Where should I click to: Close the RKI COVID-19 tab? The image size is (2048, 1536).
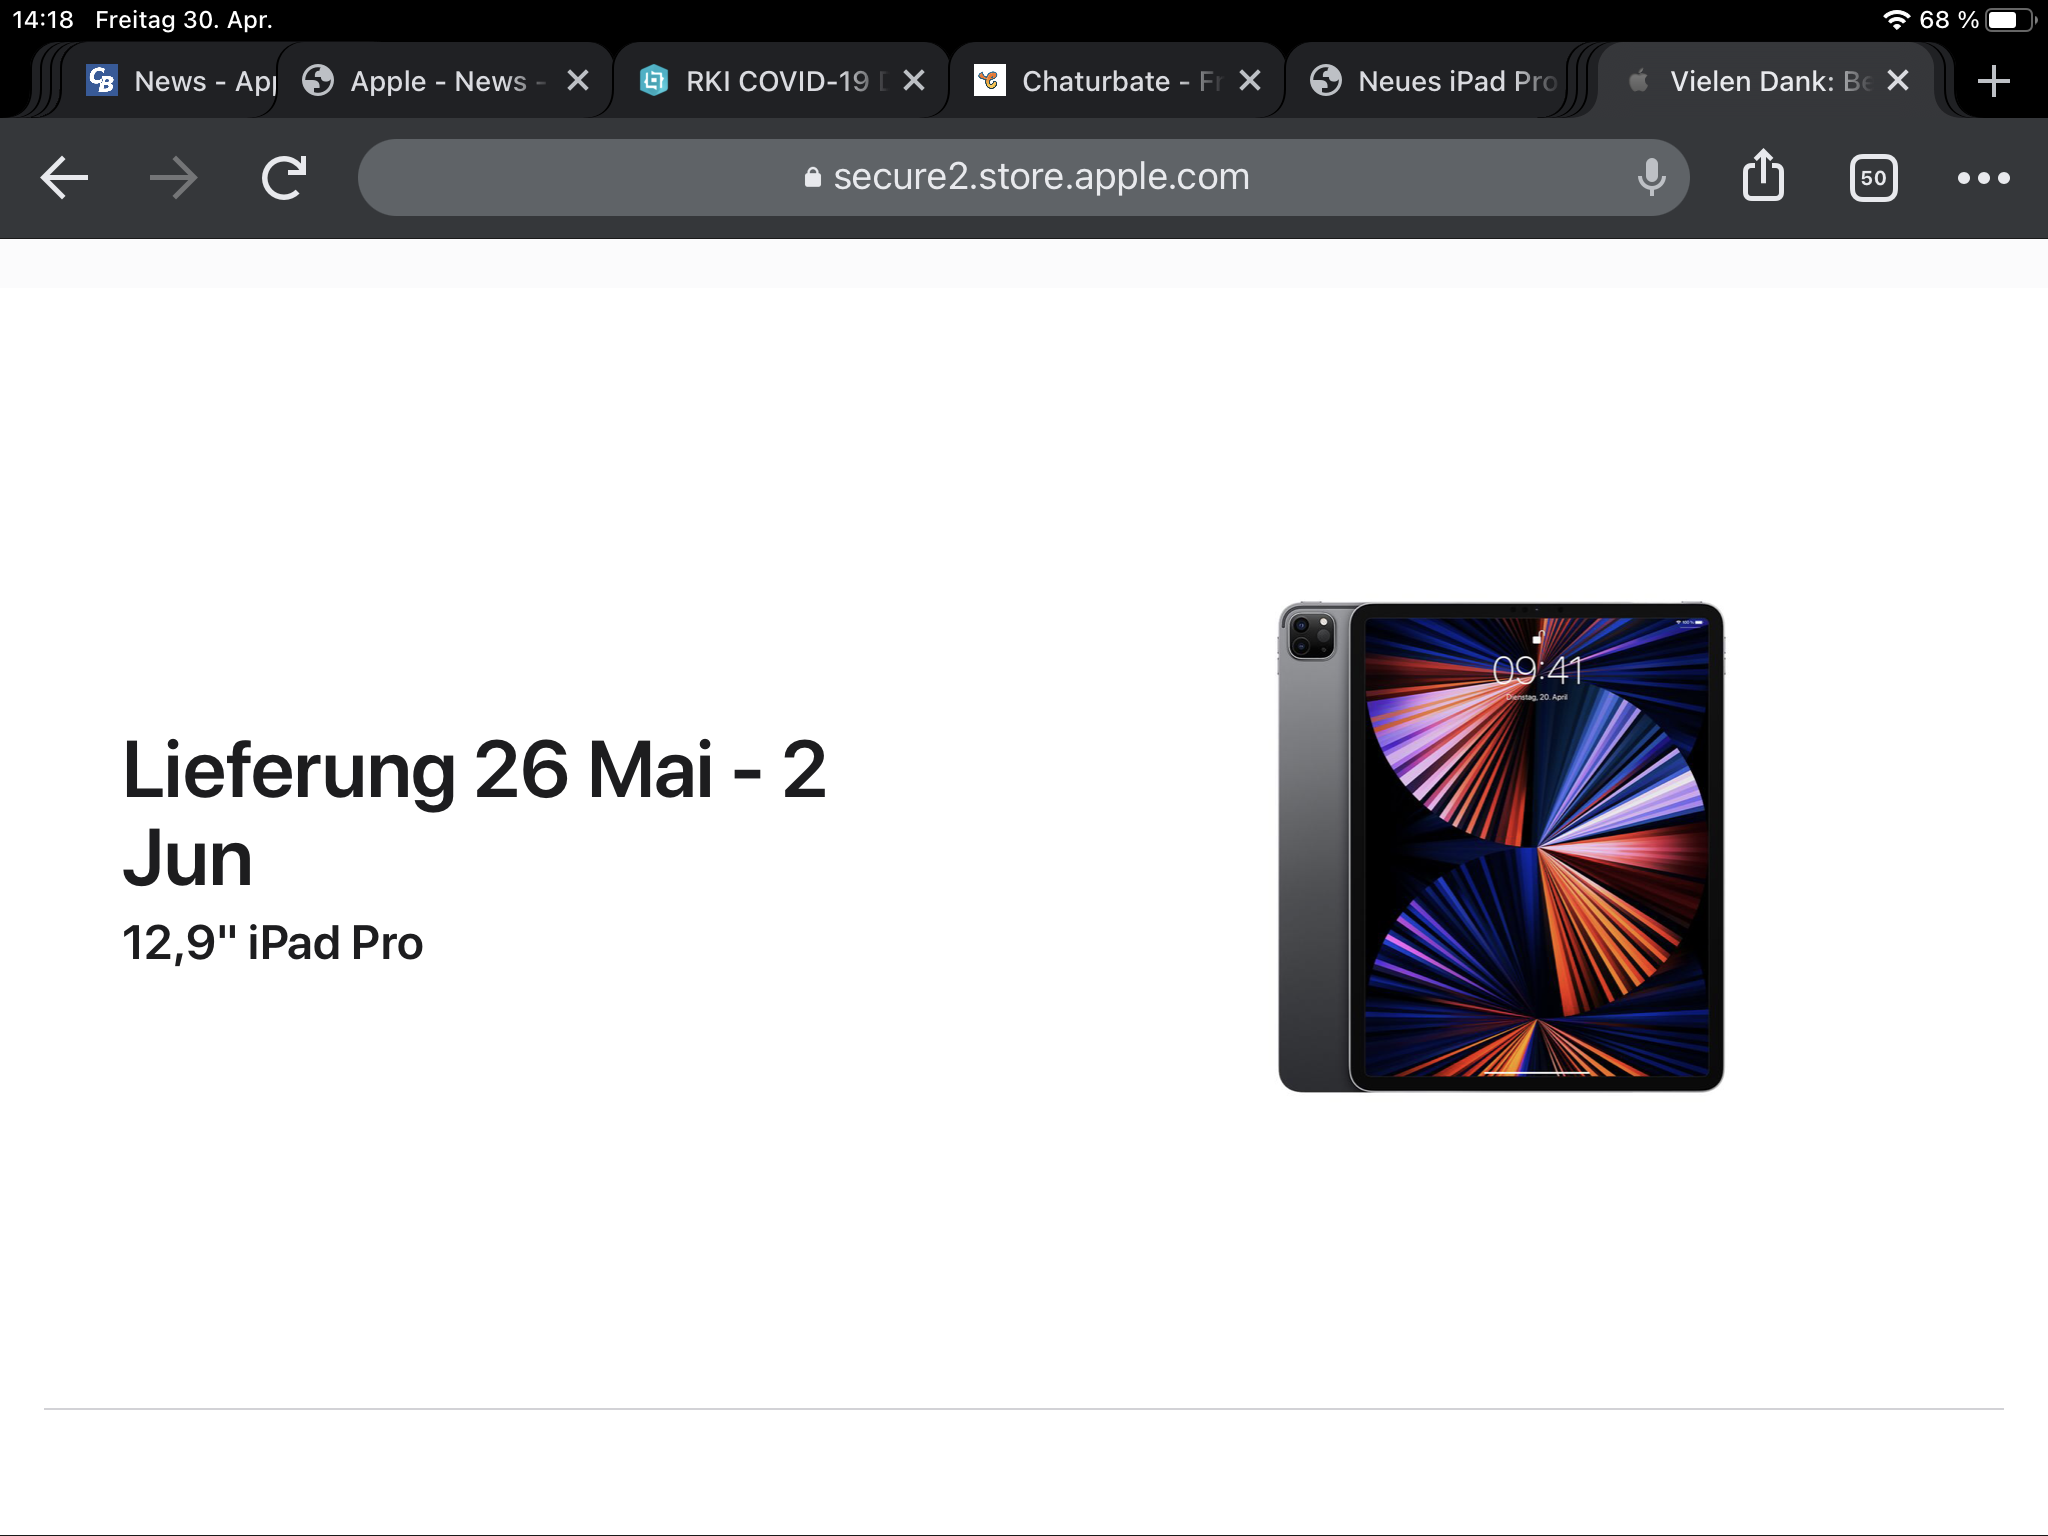[914, 81]
